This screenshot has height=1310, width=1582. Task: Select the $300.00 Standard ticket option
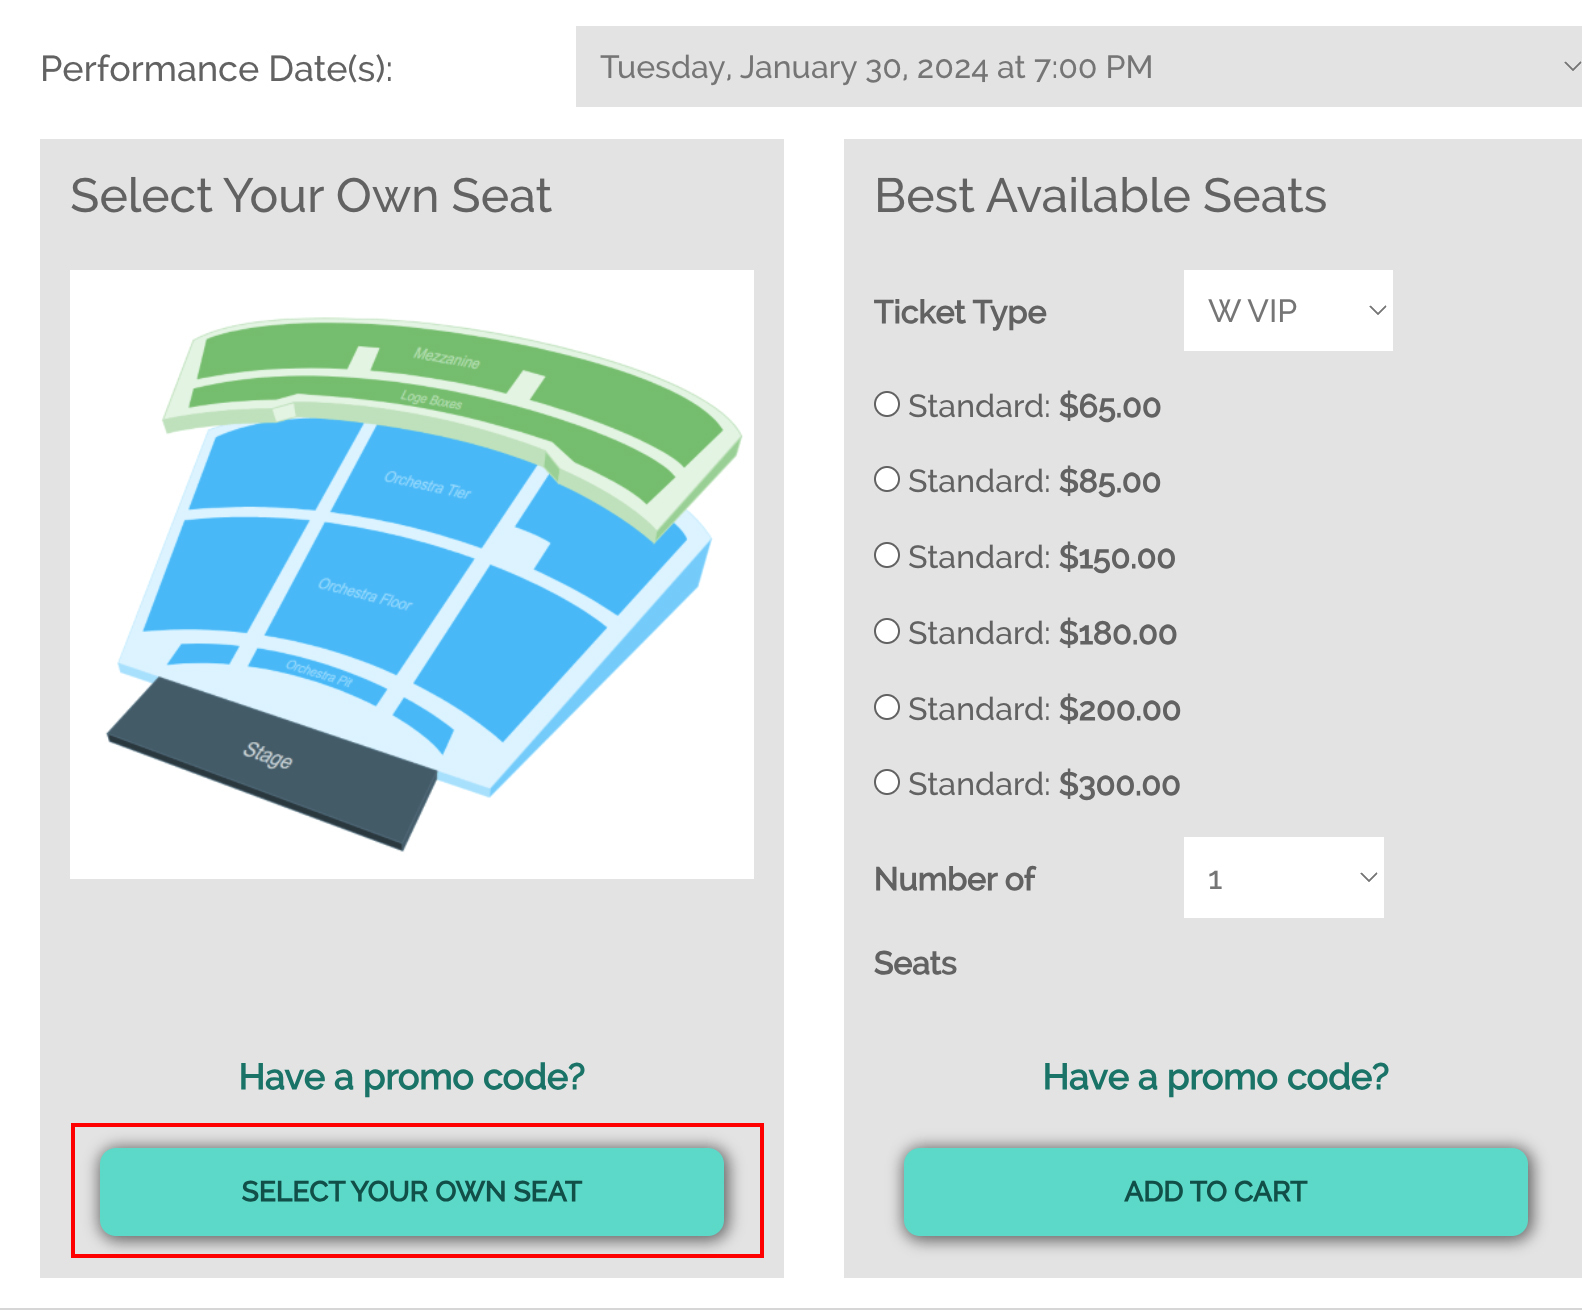(887, 783)
